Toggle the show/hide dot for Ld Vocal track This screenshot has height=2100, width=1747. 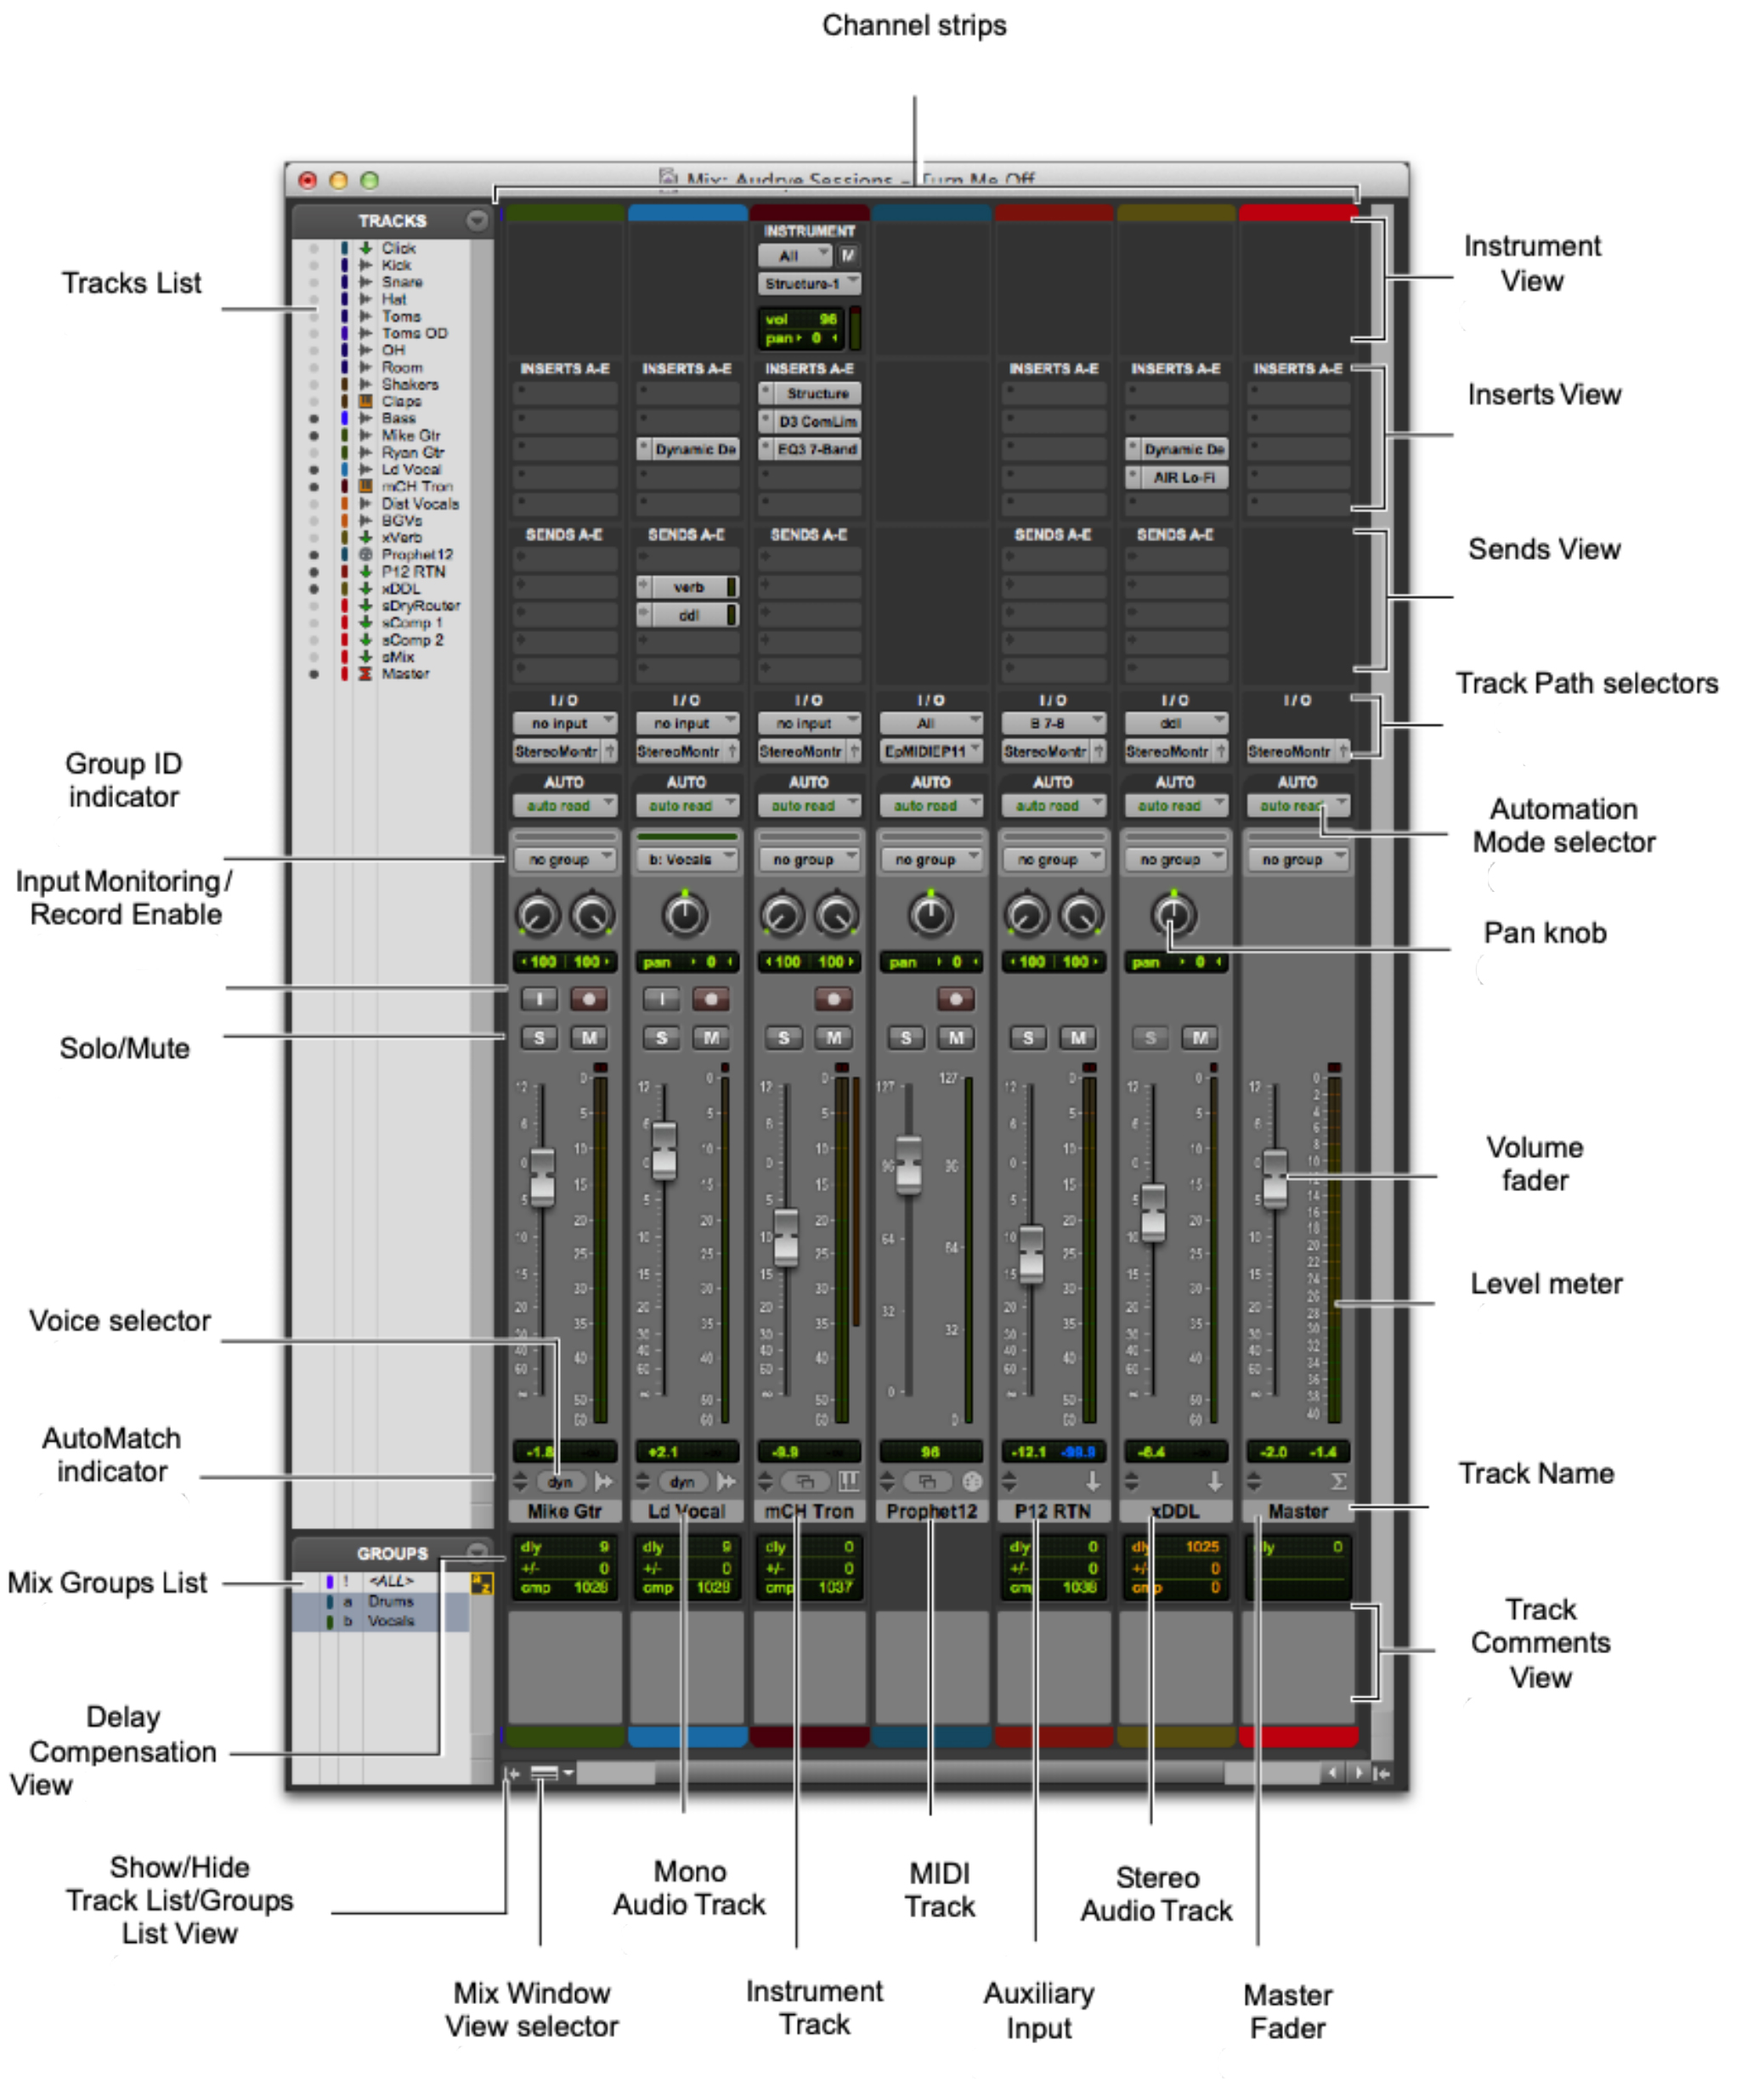tap(314, 469)
